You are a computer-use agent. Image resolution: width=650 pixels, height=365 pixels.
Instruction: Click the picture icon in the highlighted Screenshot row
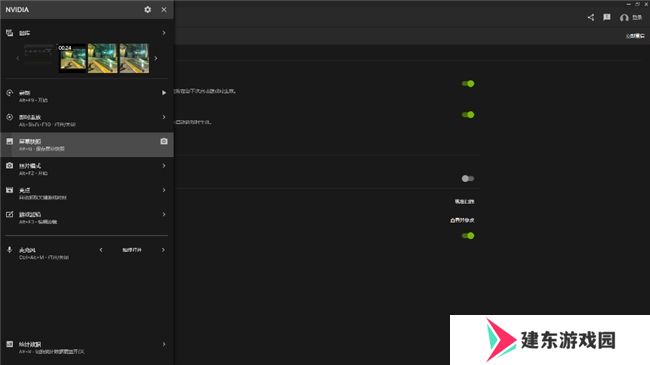coord(10,141)
